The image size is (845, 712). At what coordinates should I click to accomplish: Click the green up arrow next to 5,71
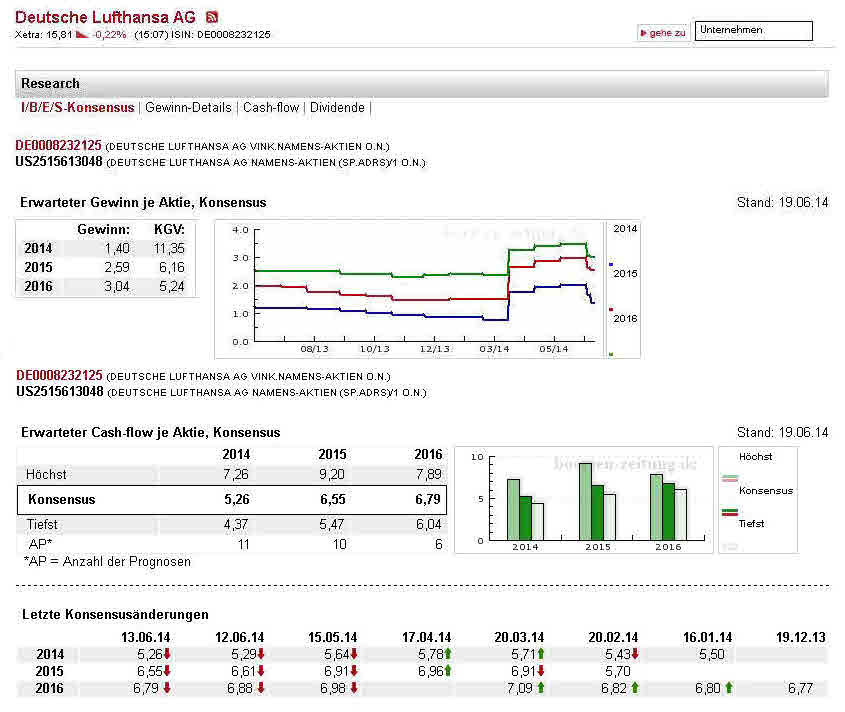pyautogui.click(x=541, y=654)
